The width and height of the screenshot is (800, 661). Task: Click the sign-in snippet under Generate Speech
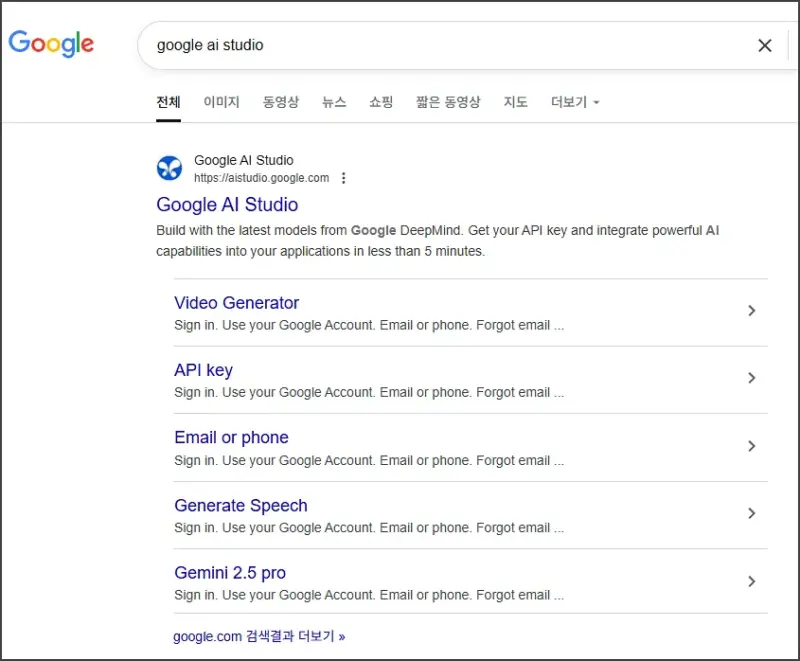[x=369, y=528]
